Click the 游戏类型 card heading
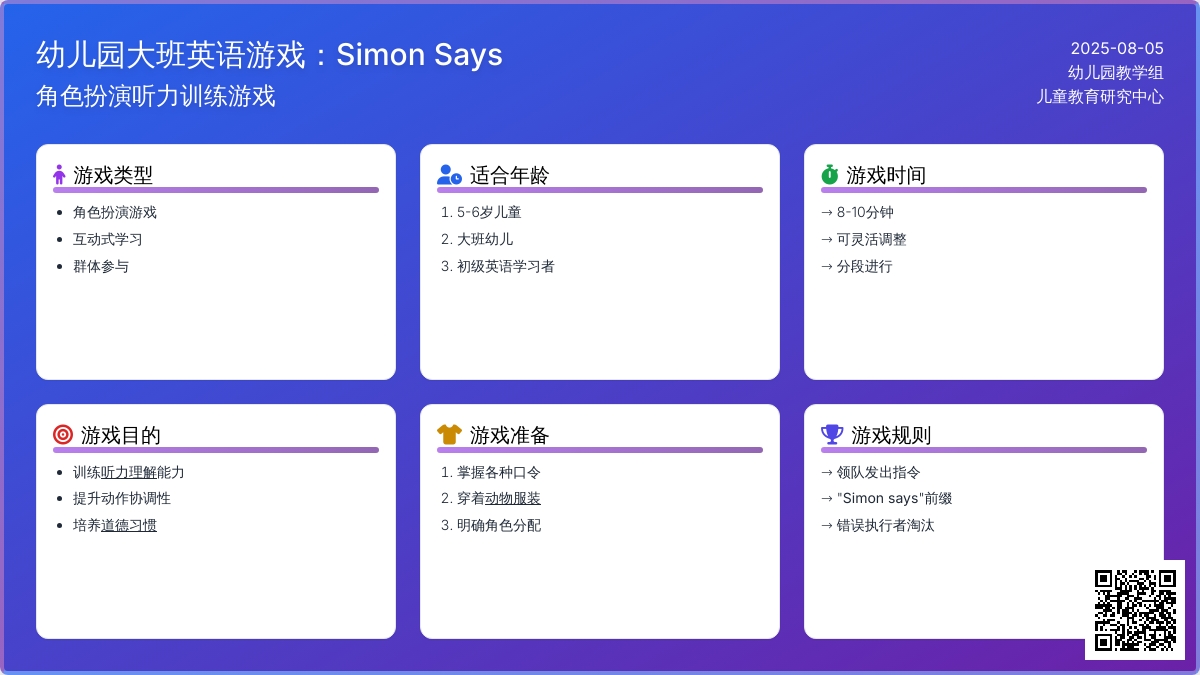Image resolution: width=1200 pixels, height=675 pixels. click(113, 175)
